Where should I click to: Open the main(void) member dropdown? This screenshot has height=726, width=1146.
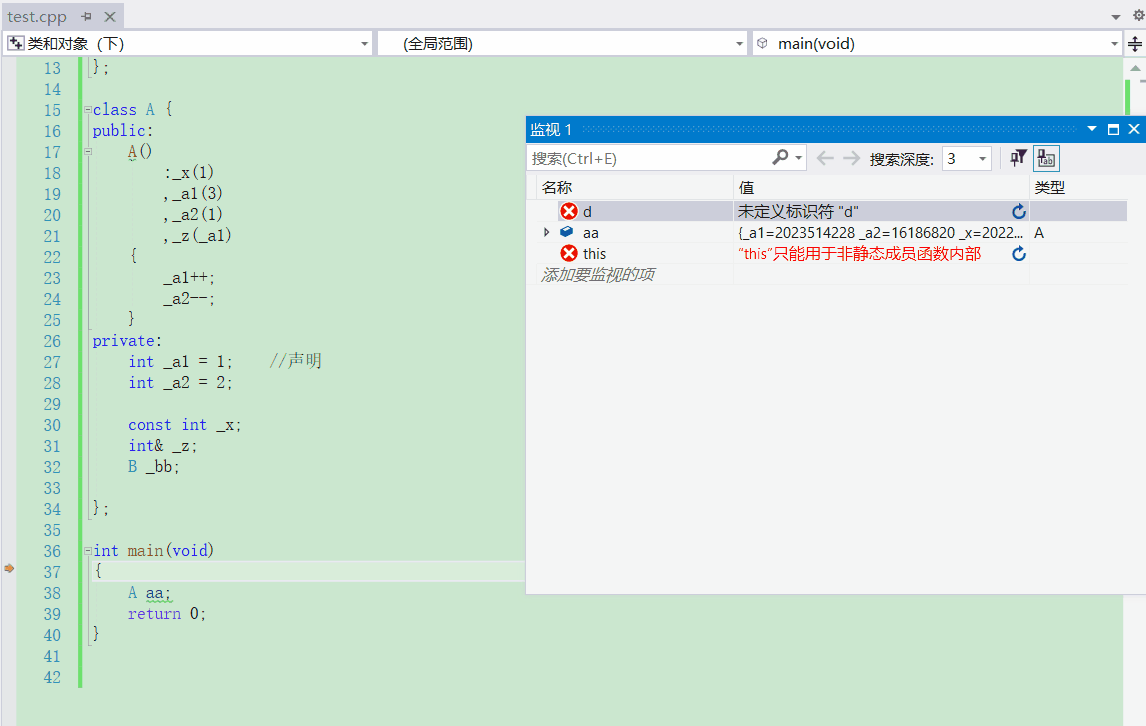(1115, 43)
